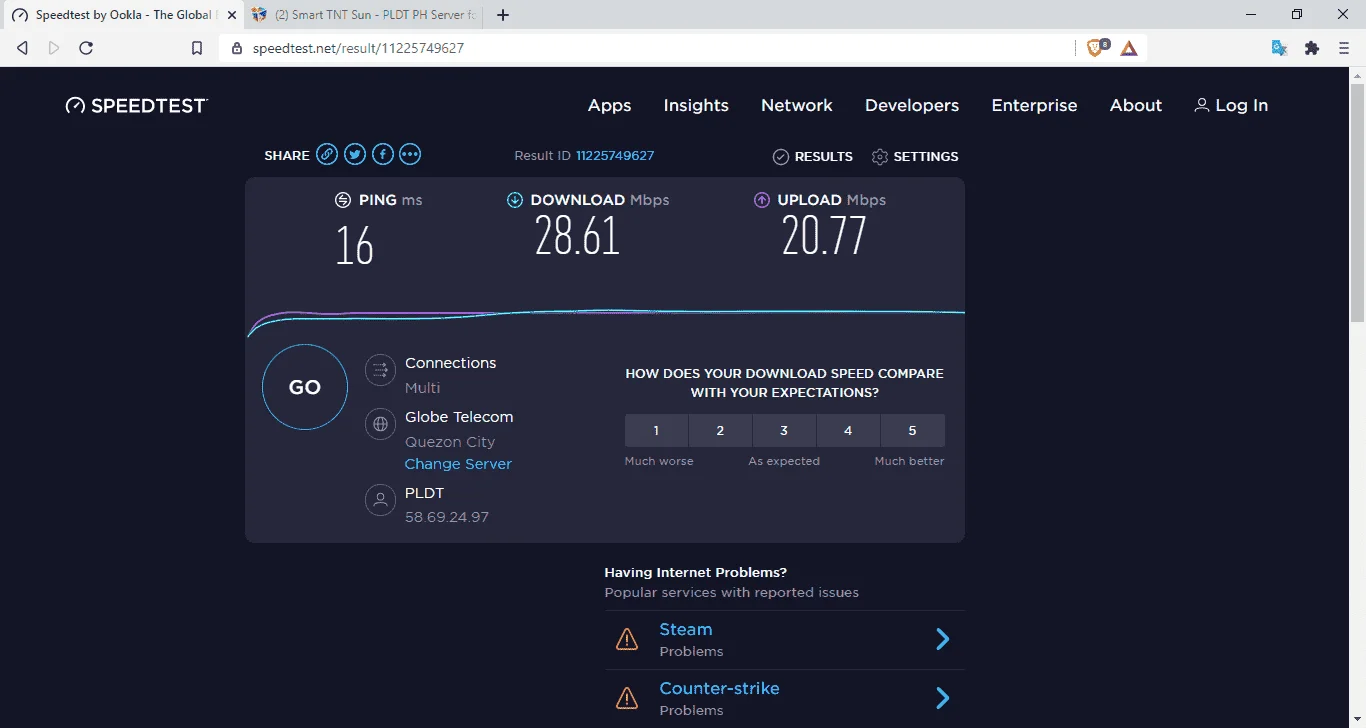Share result on Twitter

click(355, 154)
